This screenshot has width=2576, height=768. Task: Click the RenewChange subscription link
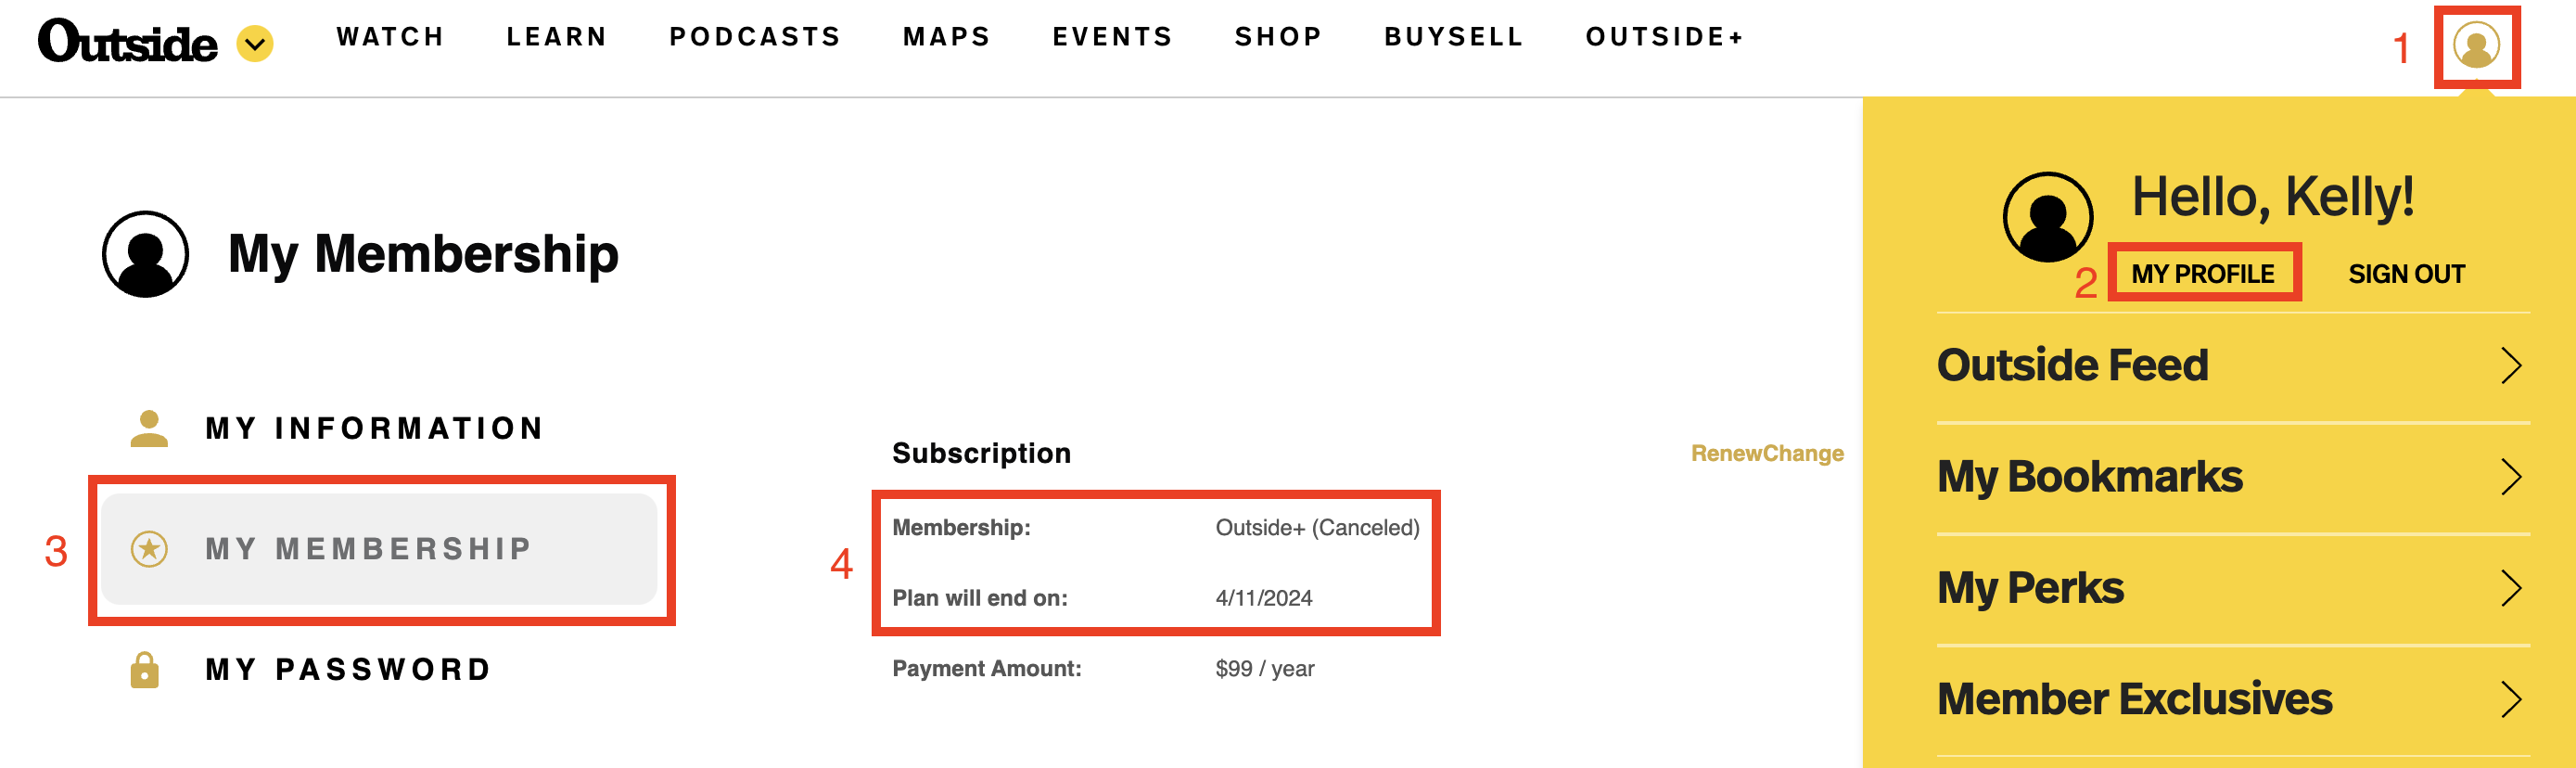pyautogui.click(x=1767, y=453)
